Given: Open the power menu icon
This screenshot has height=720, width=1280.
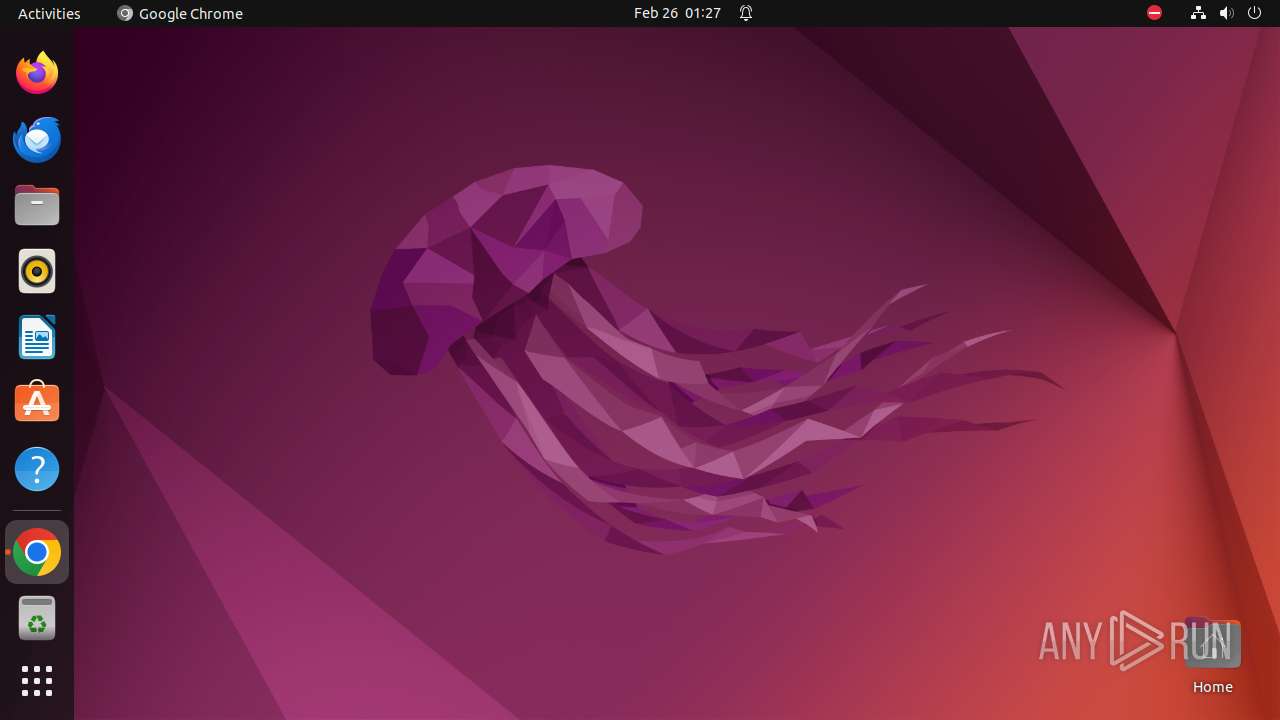Looking at the screenshot, I should [1255, 13].
